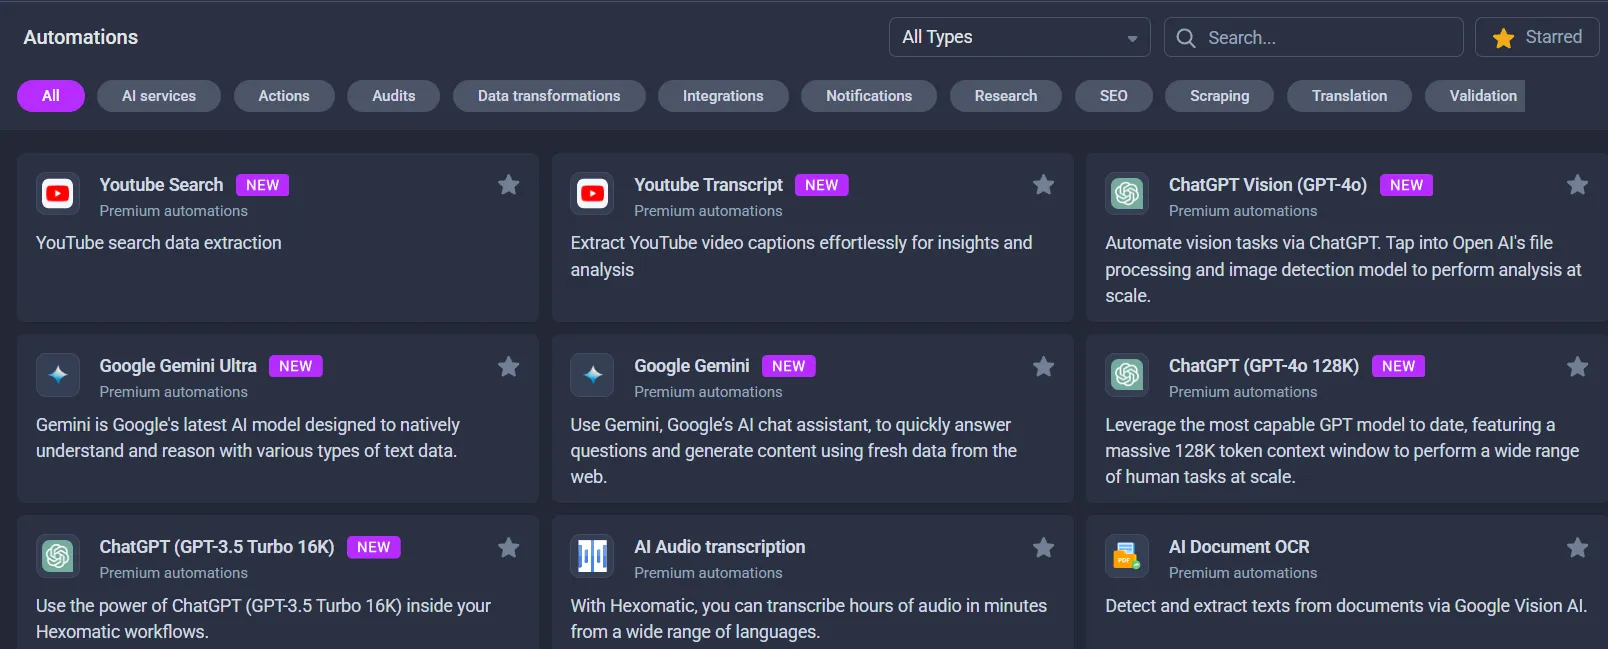The width and height of the screenshot is (1608, 649).
Task: Toggle star on AI Document OCR
Action: click(1577, 548)
